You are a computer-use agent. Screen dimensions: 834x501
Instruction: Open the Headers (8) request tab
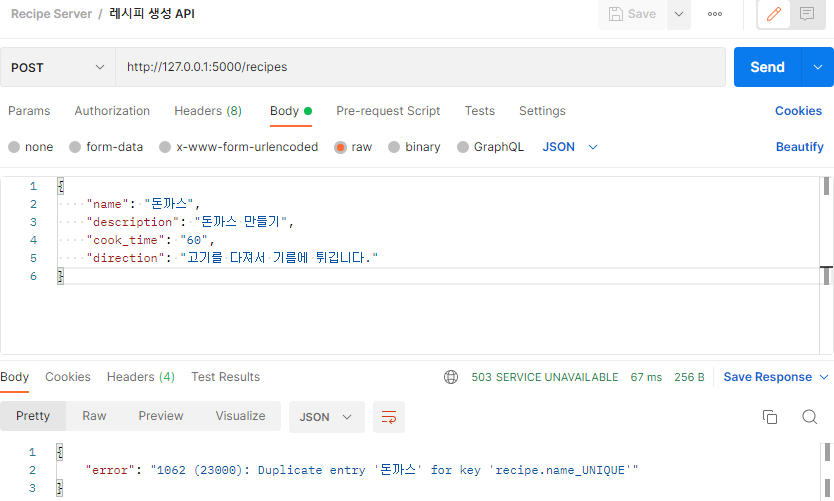click(x=208, y=111)
